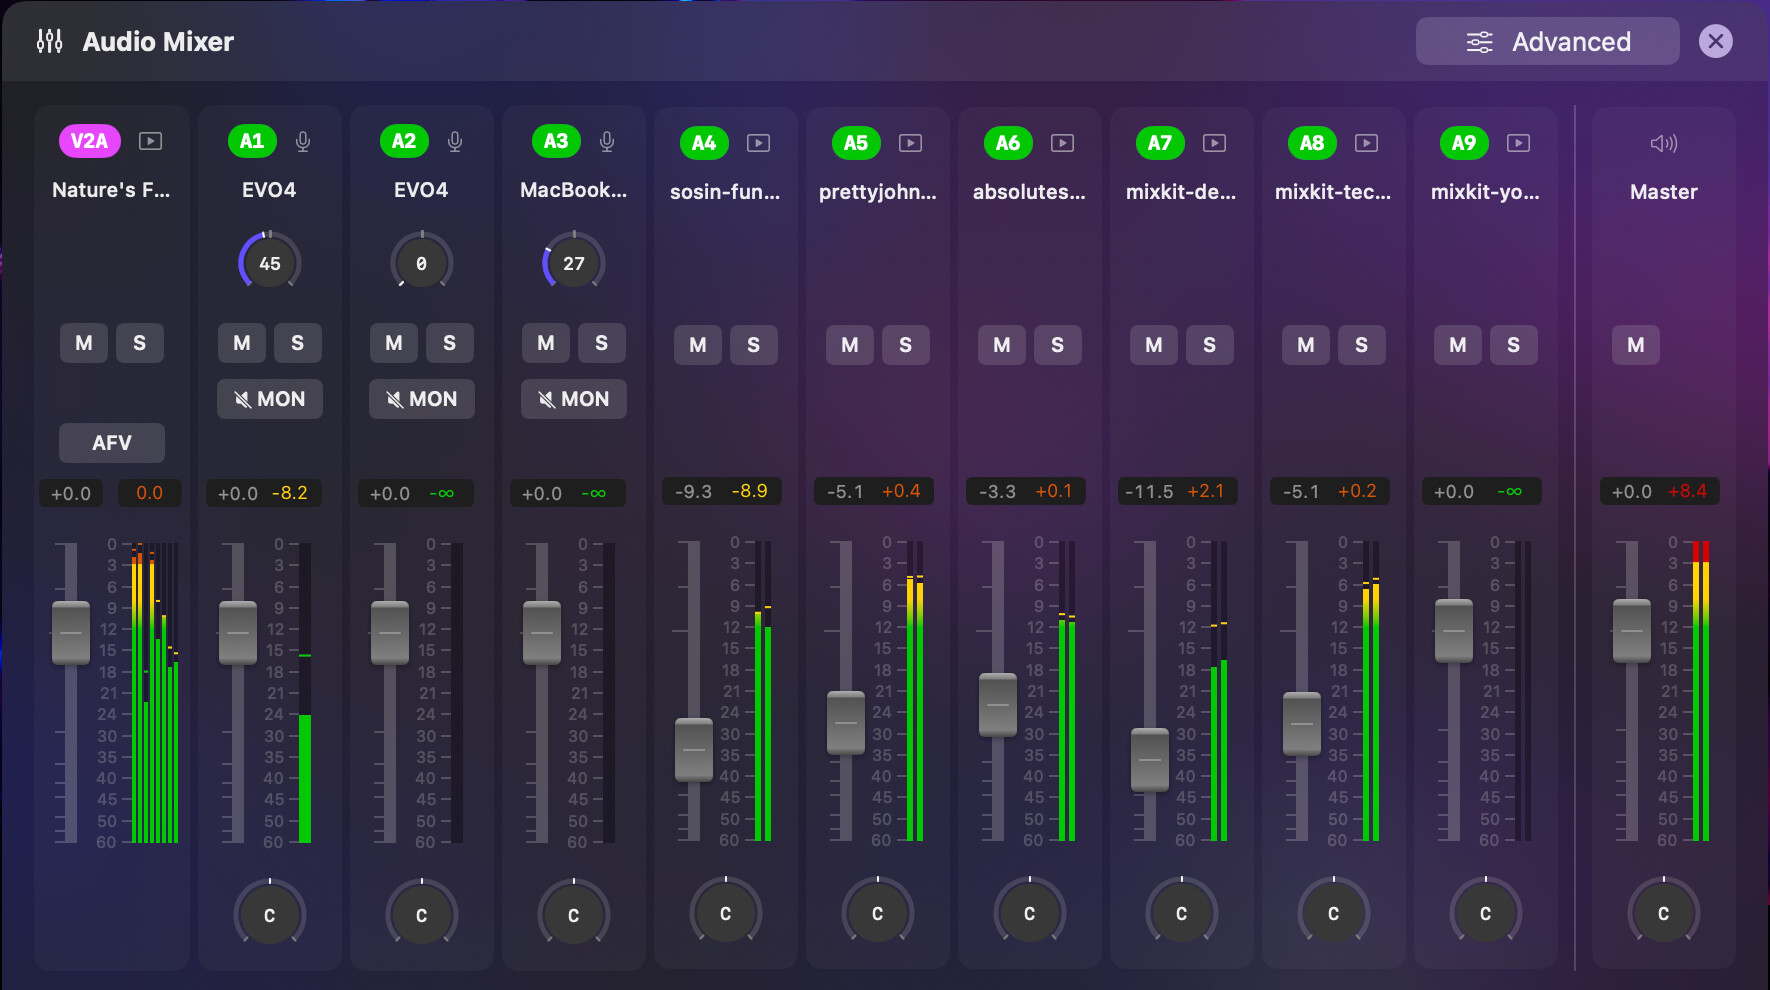Screen dimensions: 1770x990
Task: Close the Audio Mixer panel
Action: 1716,41
